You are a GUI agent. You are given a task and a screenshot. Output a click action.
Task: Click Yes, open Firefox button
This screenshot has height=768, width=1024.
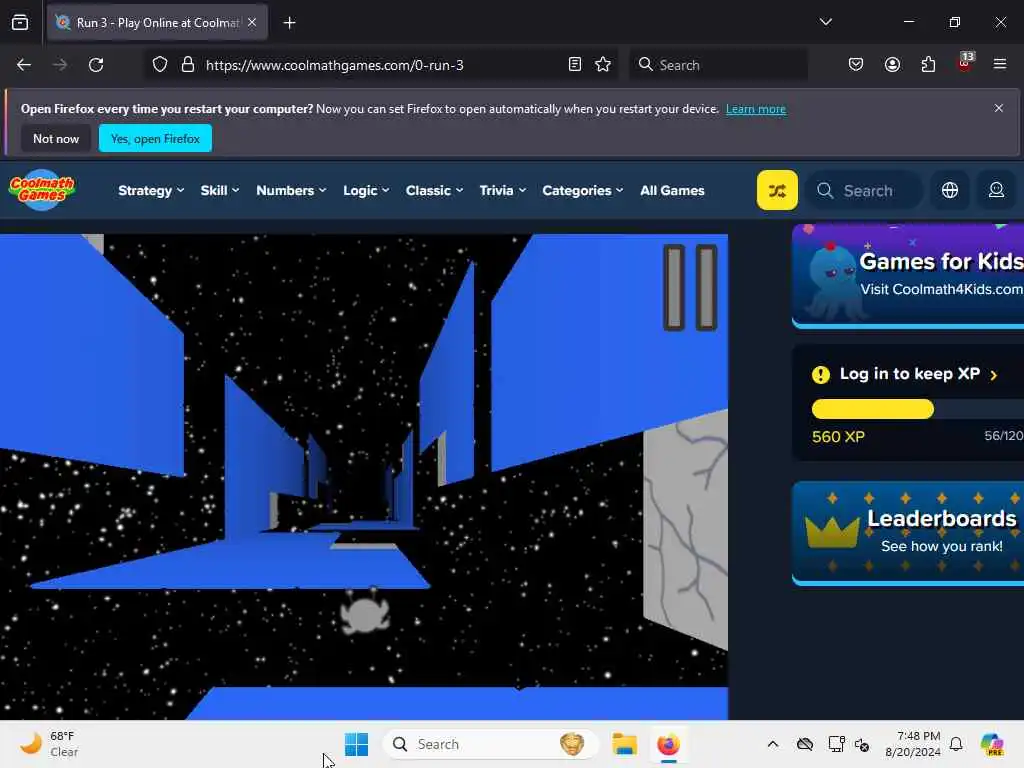click(155, 138)
